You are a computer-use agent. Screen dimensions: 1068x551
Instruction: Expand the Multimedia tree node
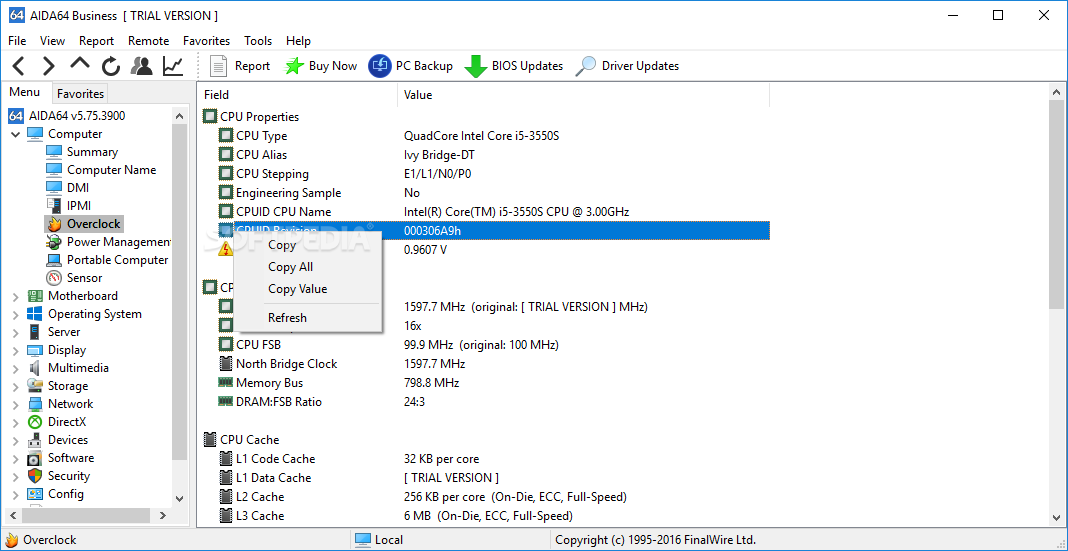tap(16, 368)
